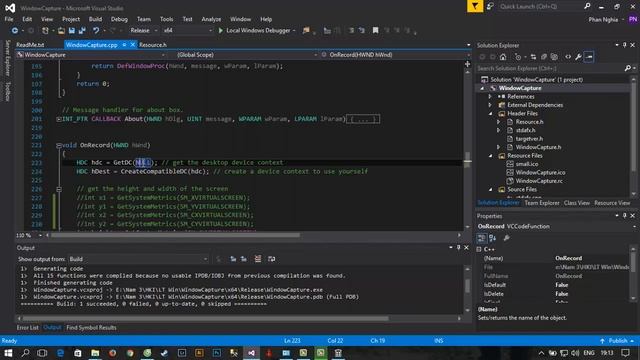The width and height of the screenshot is (640, 360).
Task: Collapse the Header Files folder
Action: tap(490, 114)
